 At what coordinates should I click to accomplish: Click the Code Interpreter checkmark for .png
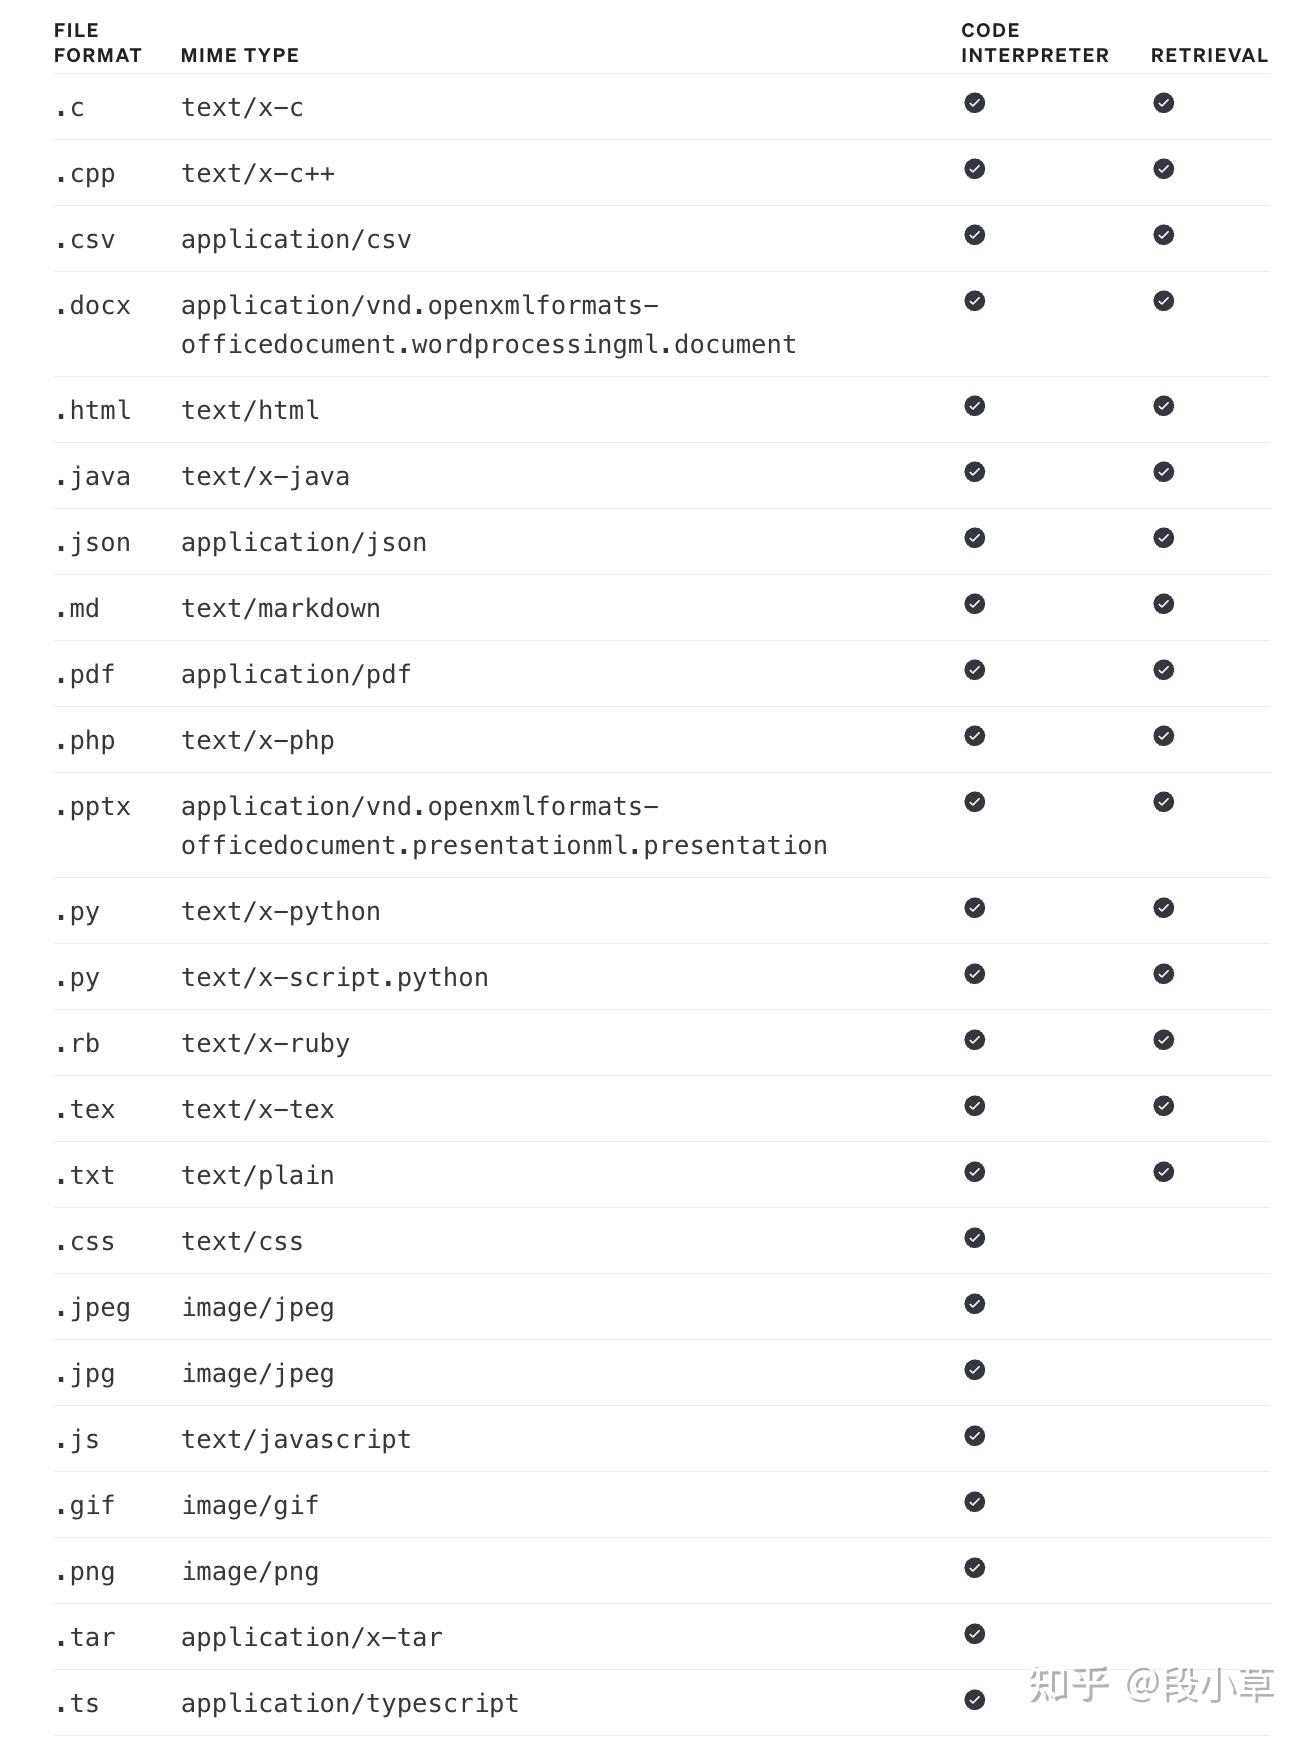click(x=974, y=1568)
